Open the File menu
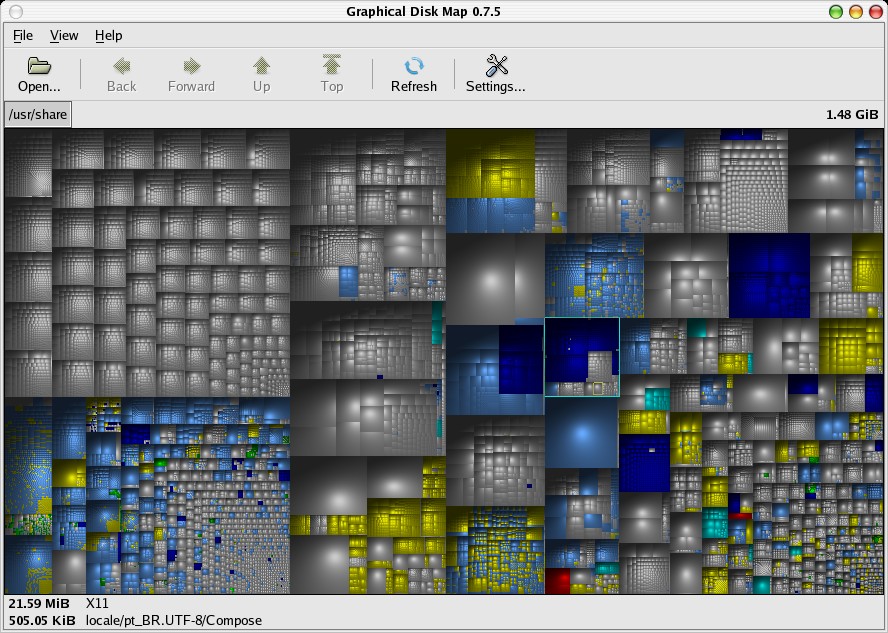Image resolution: width=888 pixels, height=633 pixels. pos(23,35)
